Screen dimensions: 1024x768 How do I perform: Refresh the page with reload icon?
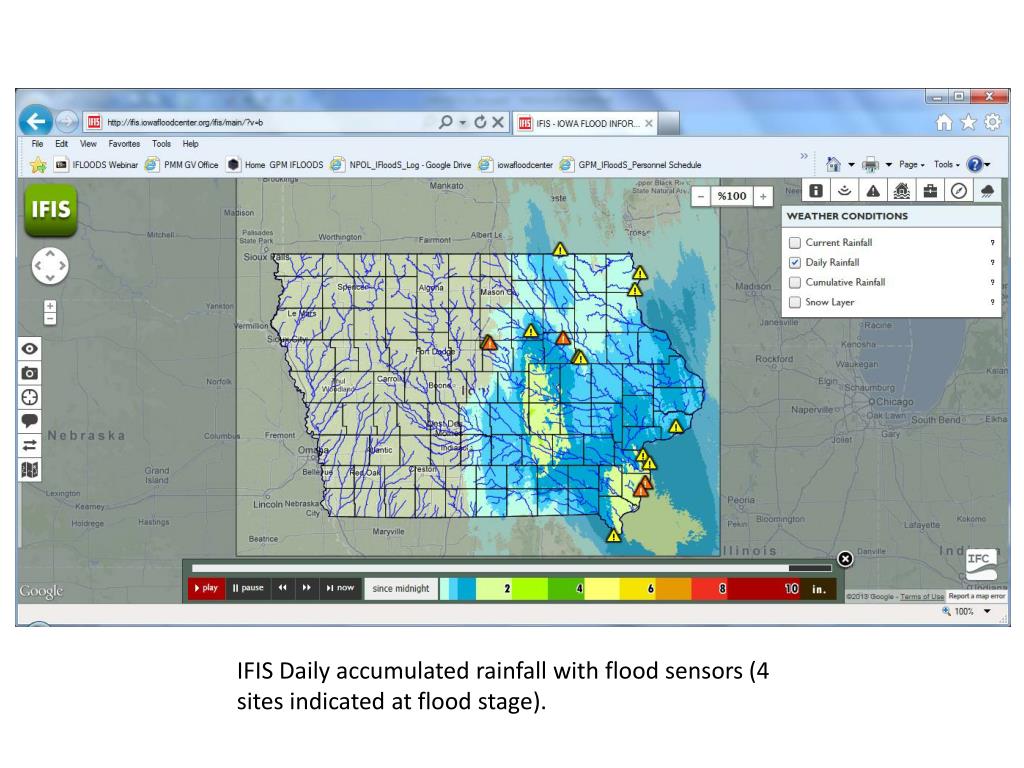[x=480, y=122]
